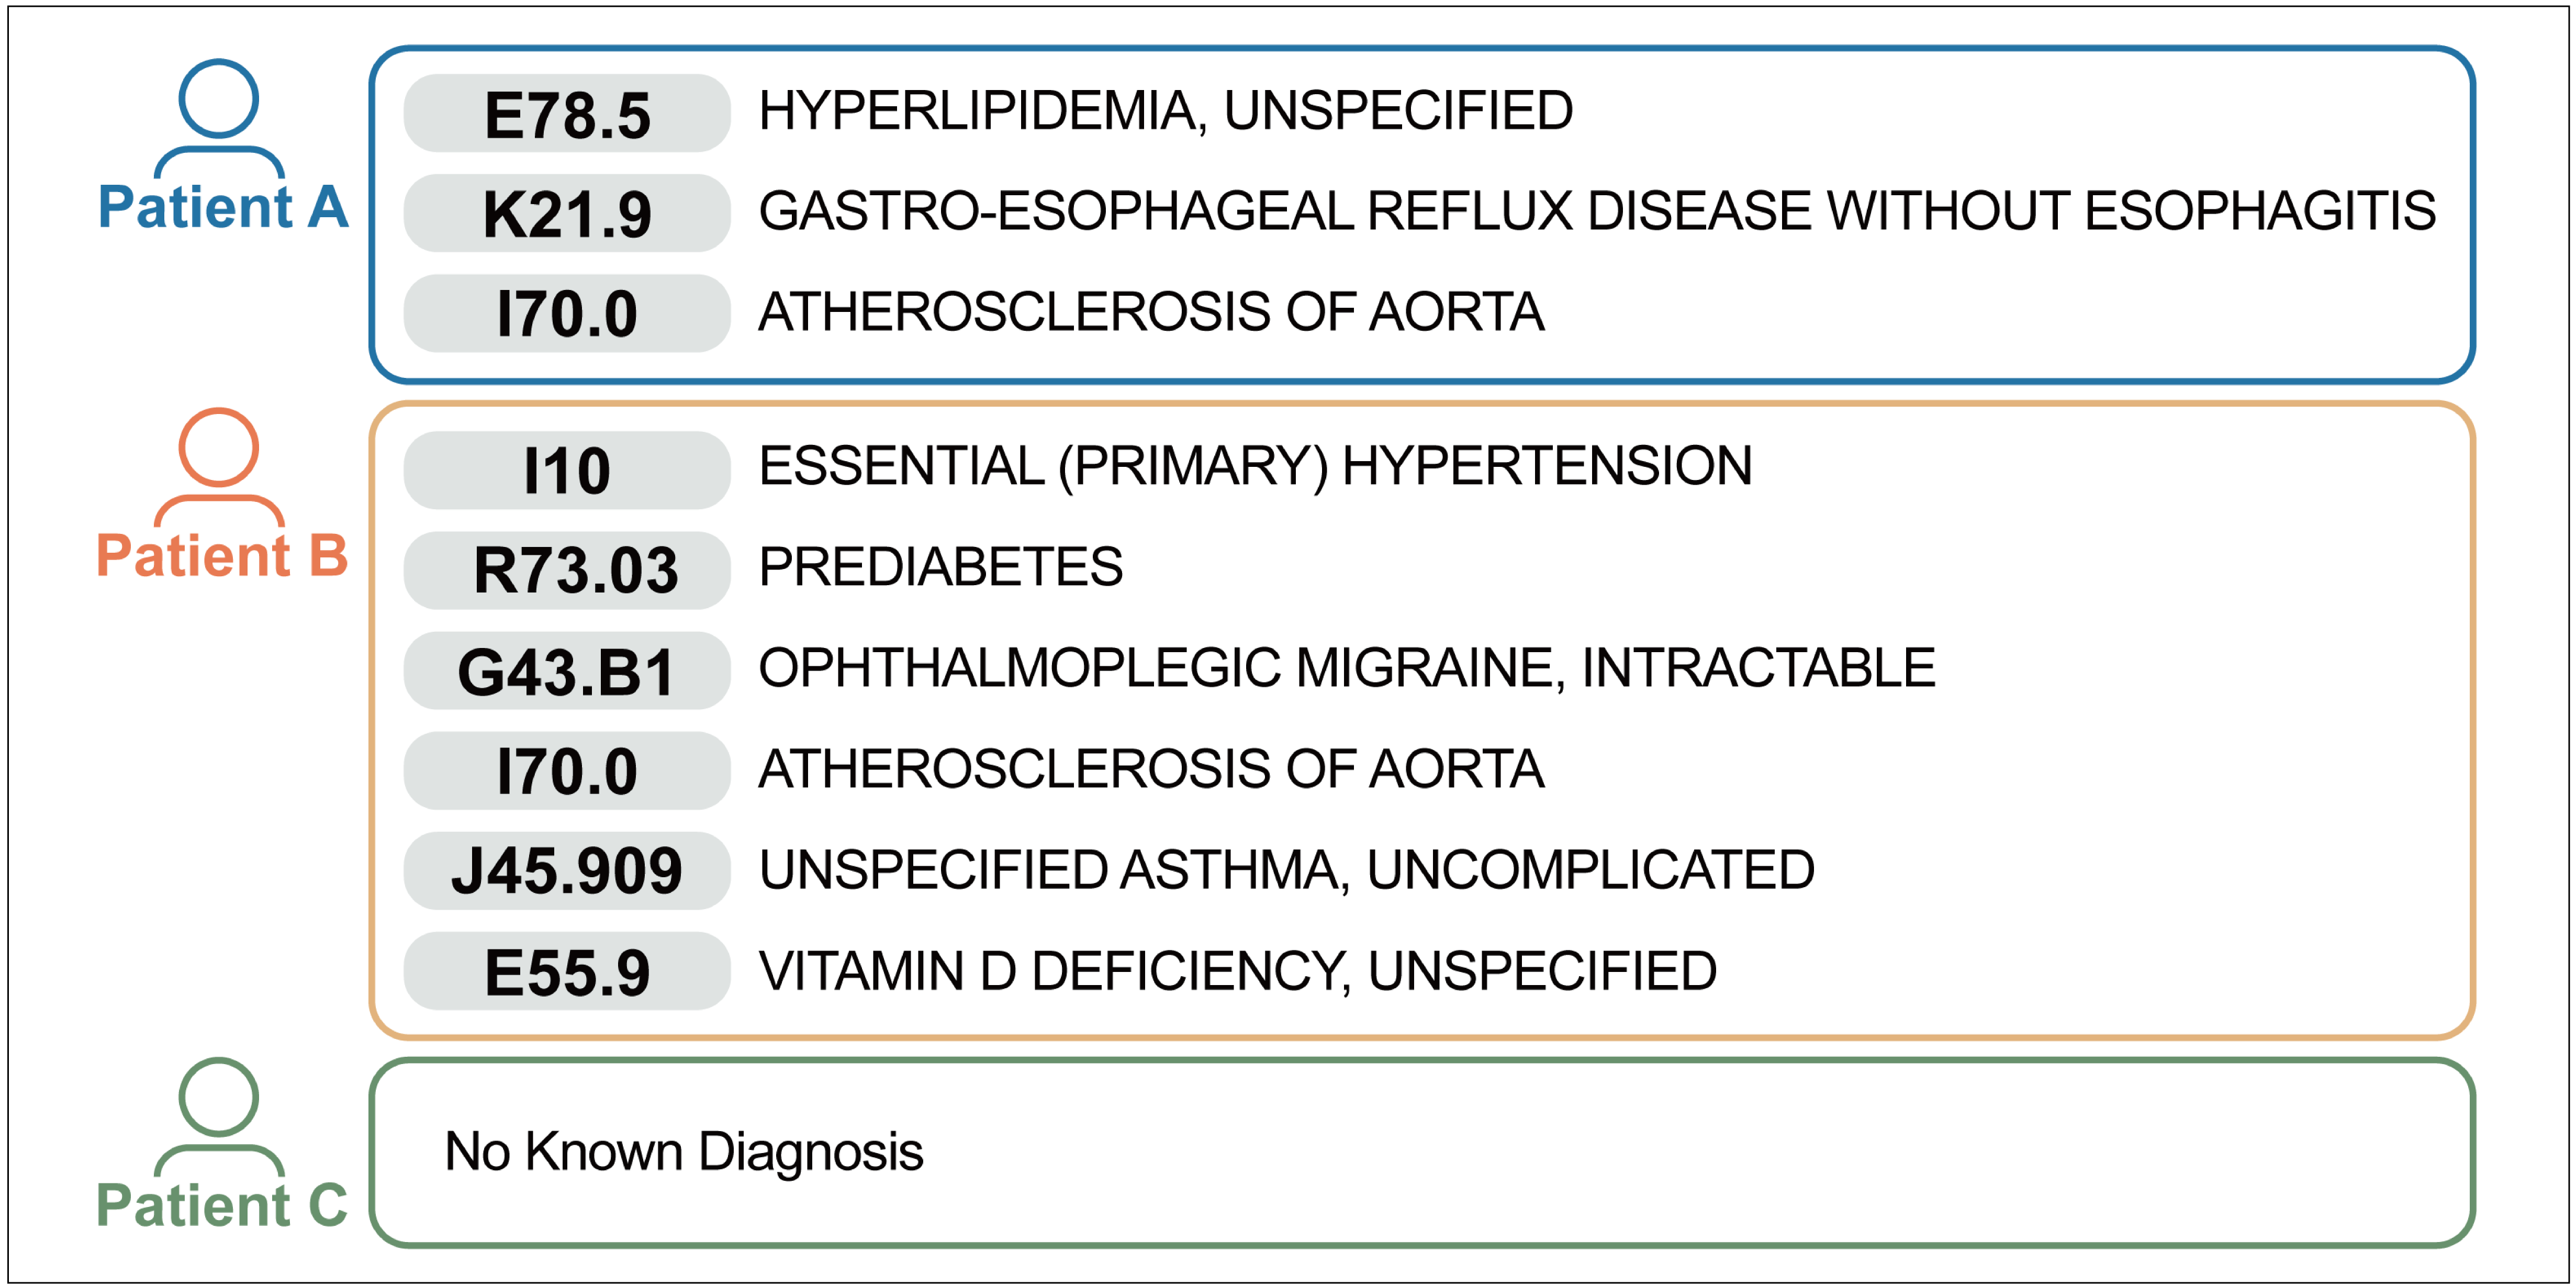Click Patient A's I70.0 code badge
The height and width of the screenshot is (1286, 2576).
(x=567, y=313)
